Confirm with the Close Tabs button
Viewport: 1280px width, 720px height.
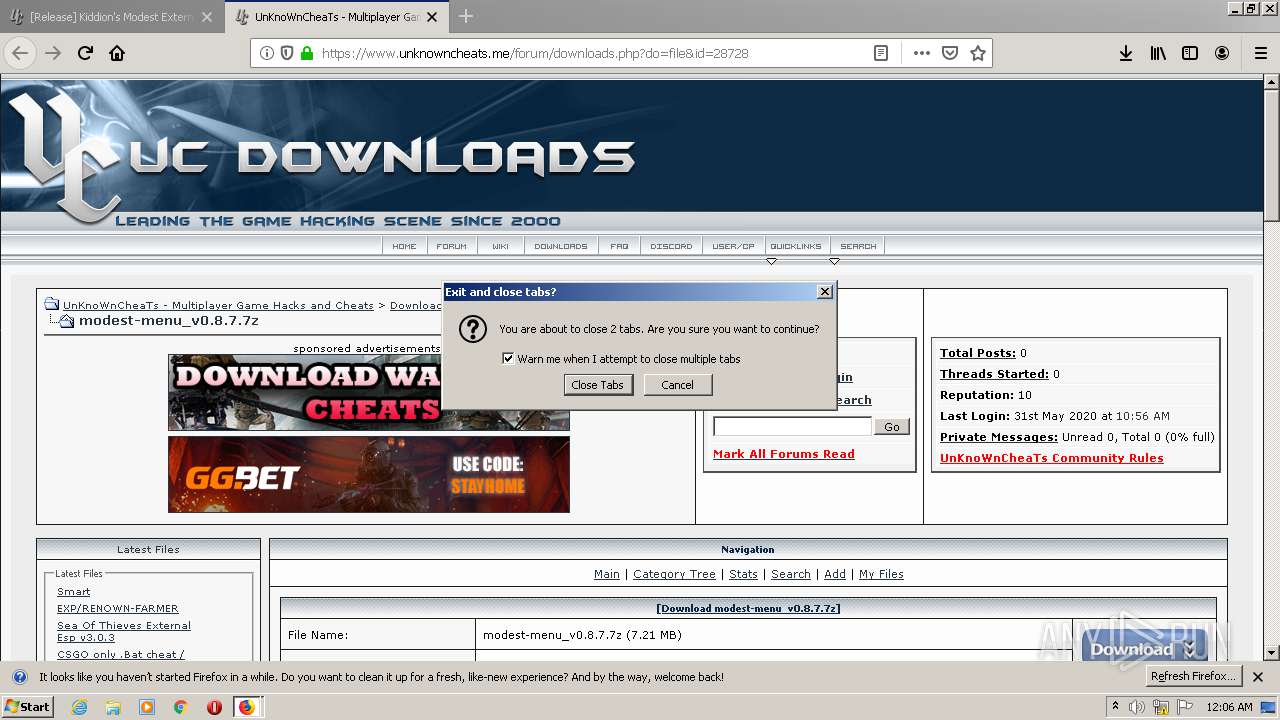click(598, 385)
